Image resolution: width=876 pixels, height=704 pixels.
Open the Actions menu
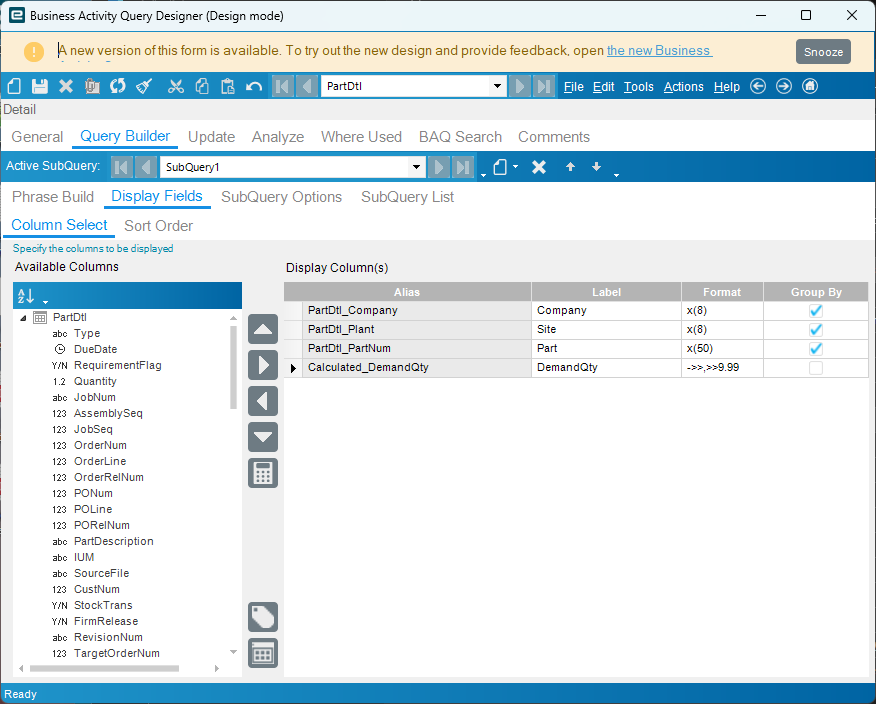pyautogui.click(x=683, y=87)
